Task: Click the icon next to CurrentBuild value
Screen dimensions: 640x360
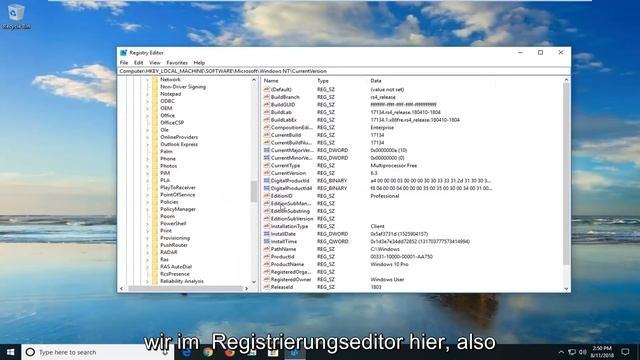Action: (x=267, y=135)
